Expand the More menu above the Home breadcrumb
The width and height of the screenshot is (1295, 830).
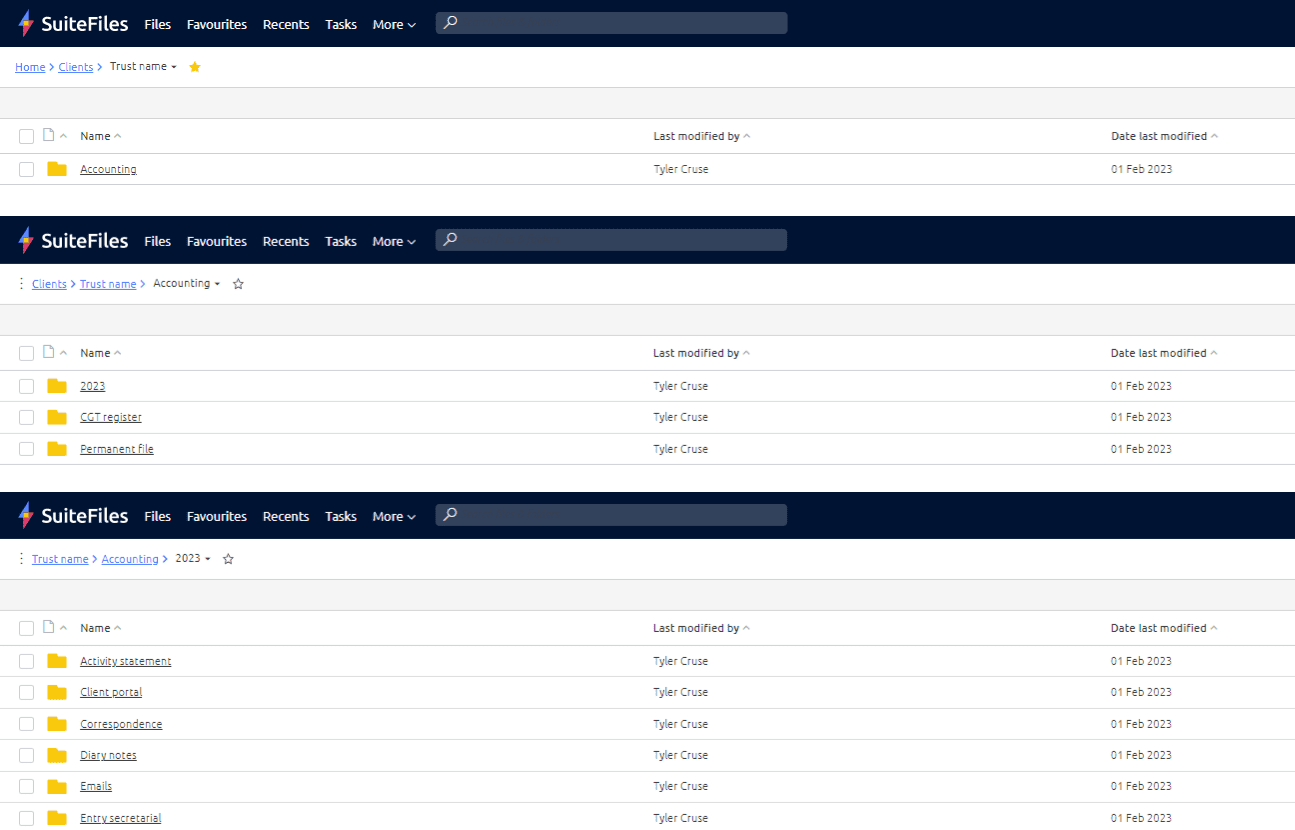click(394, 24)
